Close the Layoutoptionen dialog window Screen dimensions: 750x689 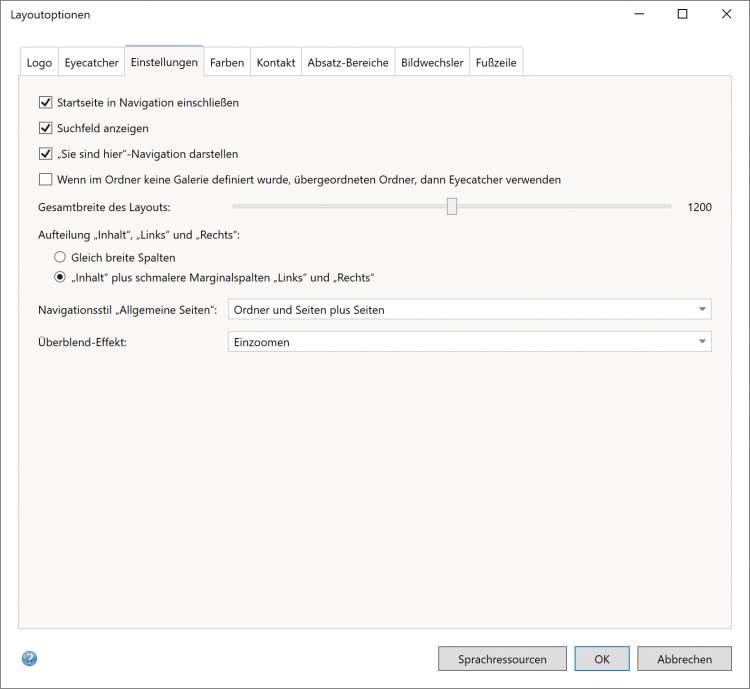click(x=726, y=15)
